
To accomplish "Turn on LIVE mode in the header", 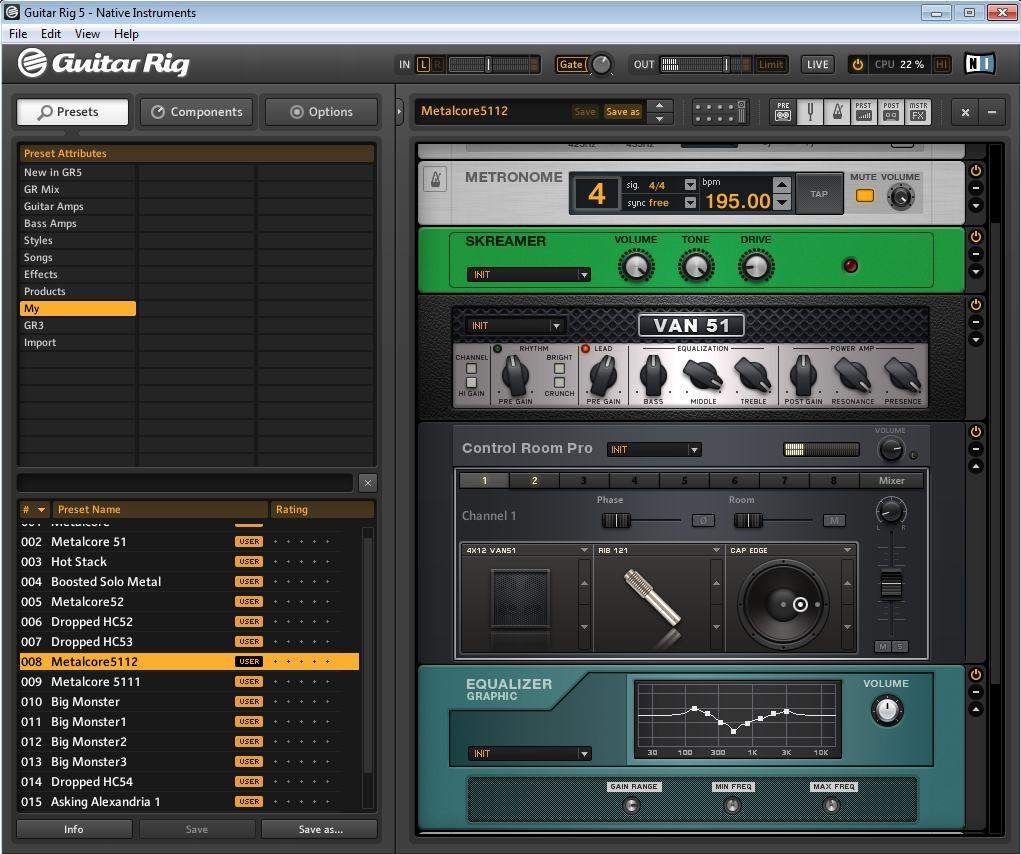I will tap(817, 64).
